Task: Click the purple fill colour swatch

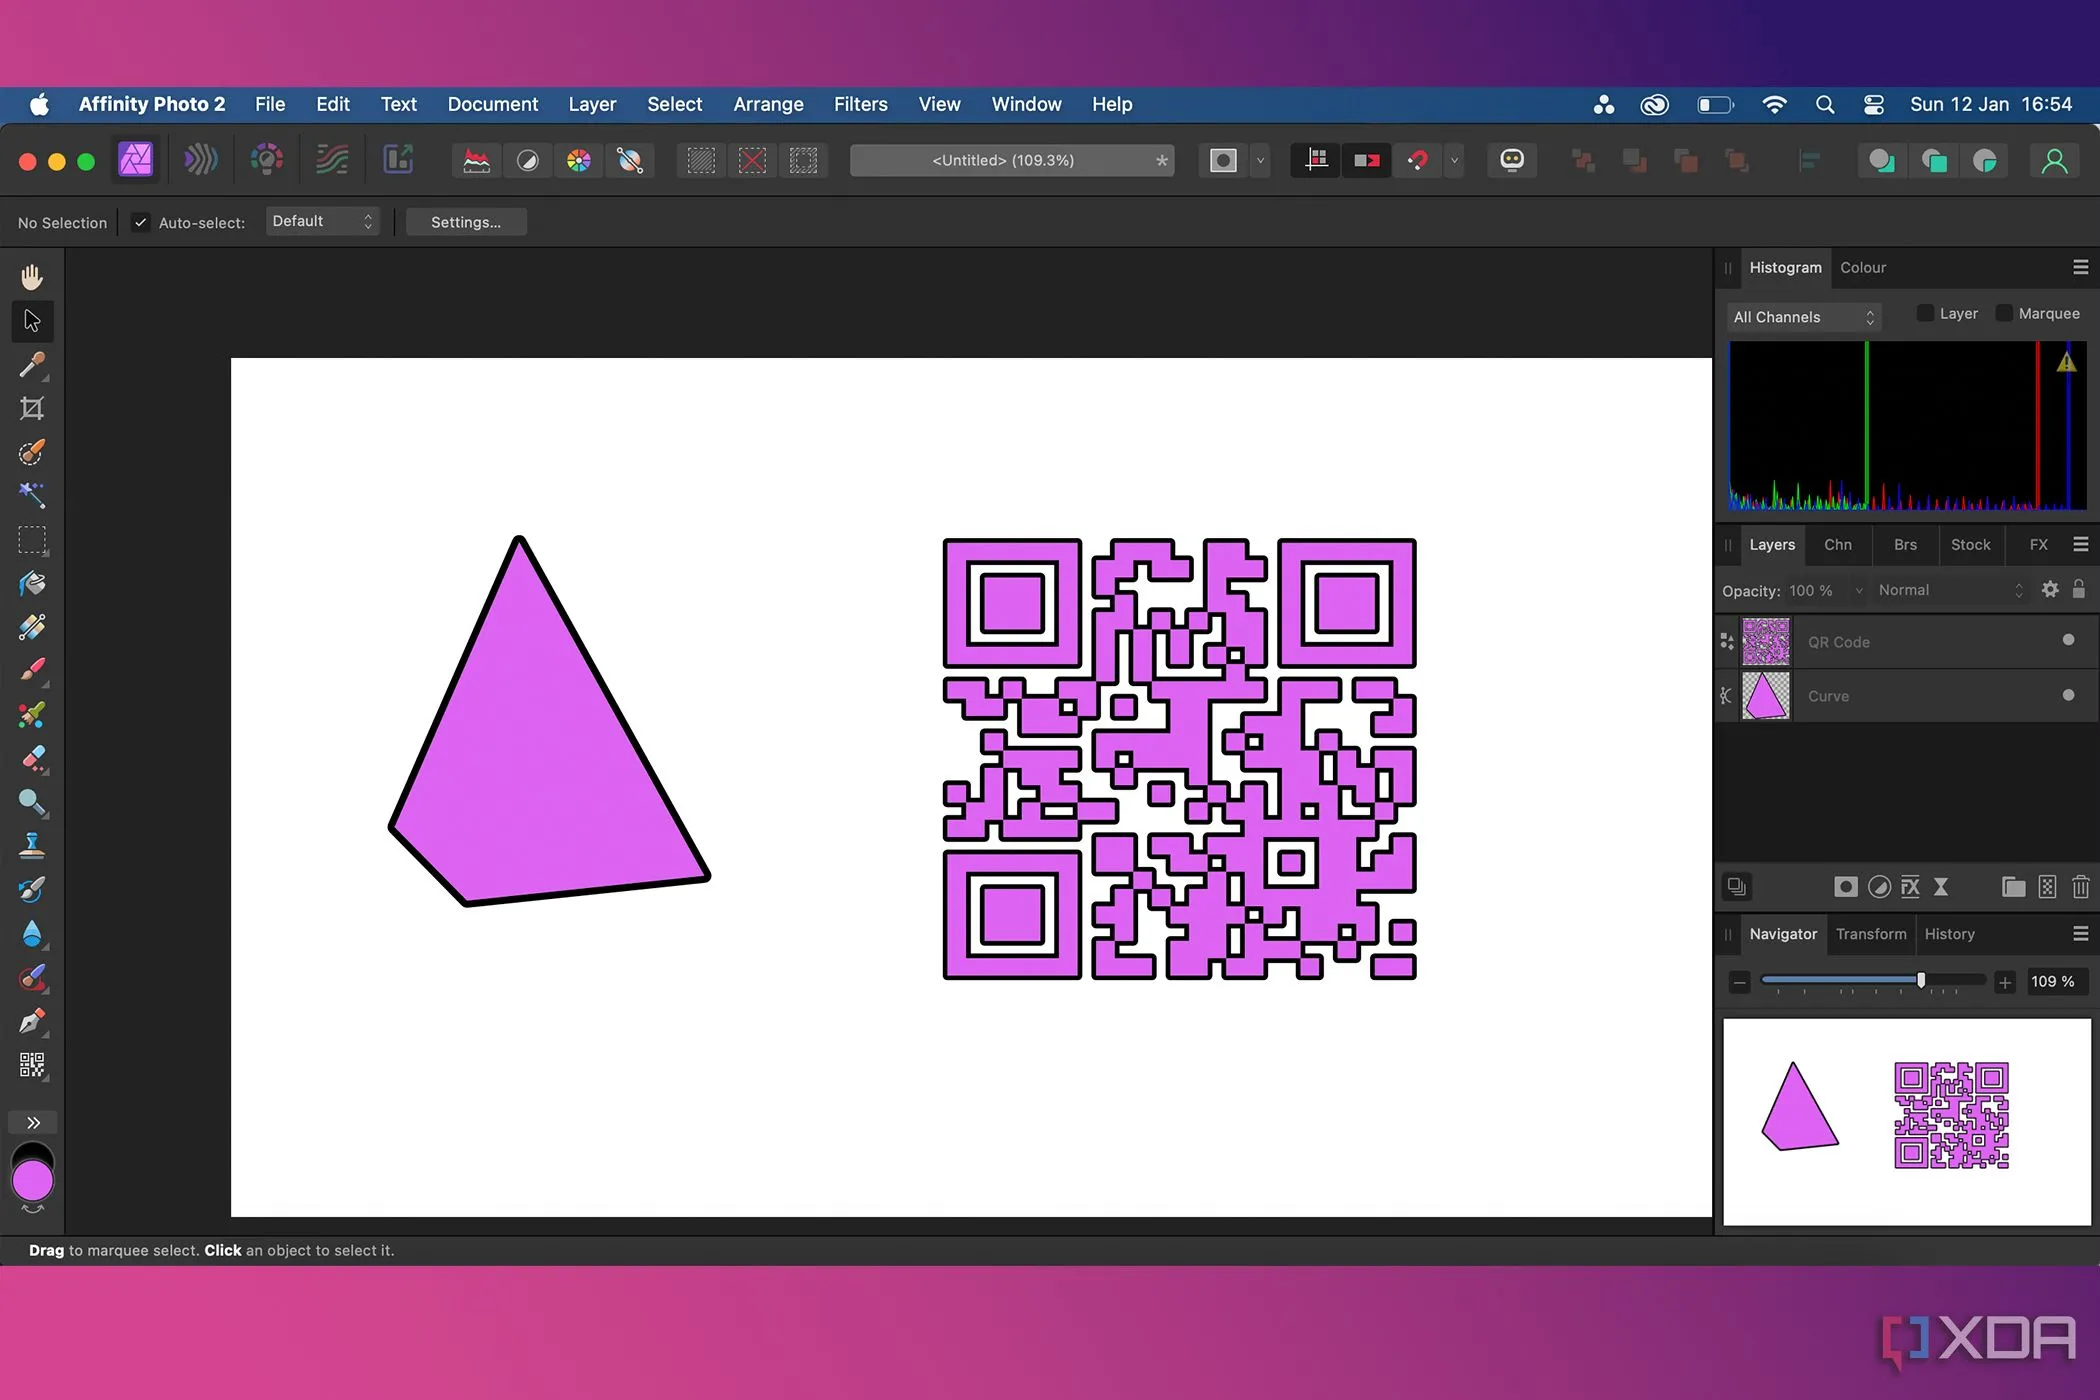Action: pos(33,1180)
